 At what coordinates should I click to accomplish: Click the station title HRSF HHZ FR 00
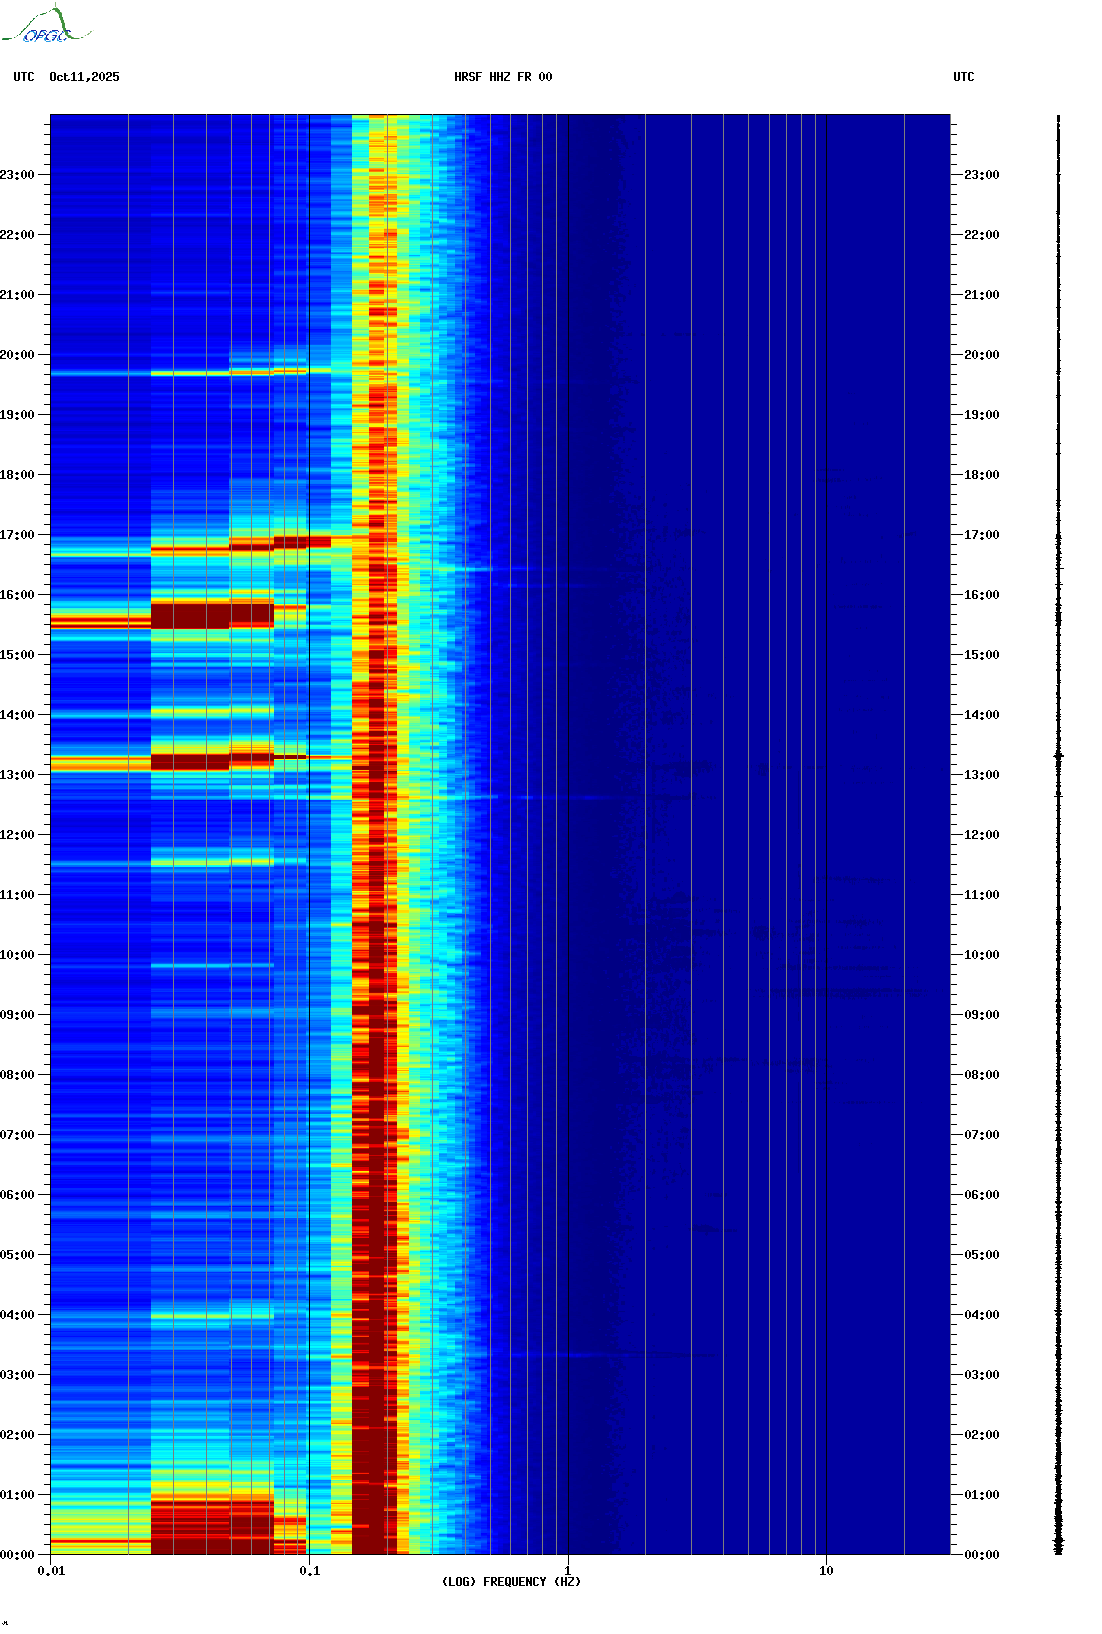click(x=503, y=77)
